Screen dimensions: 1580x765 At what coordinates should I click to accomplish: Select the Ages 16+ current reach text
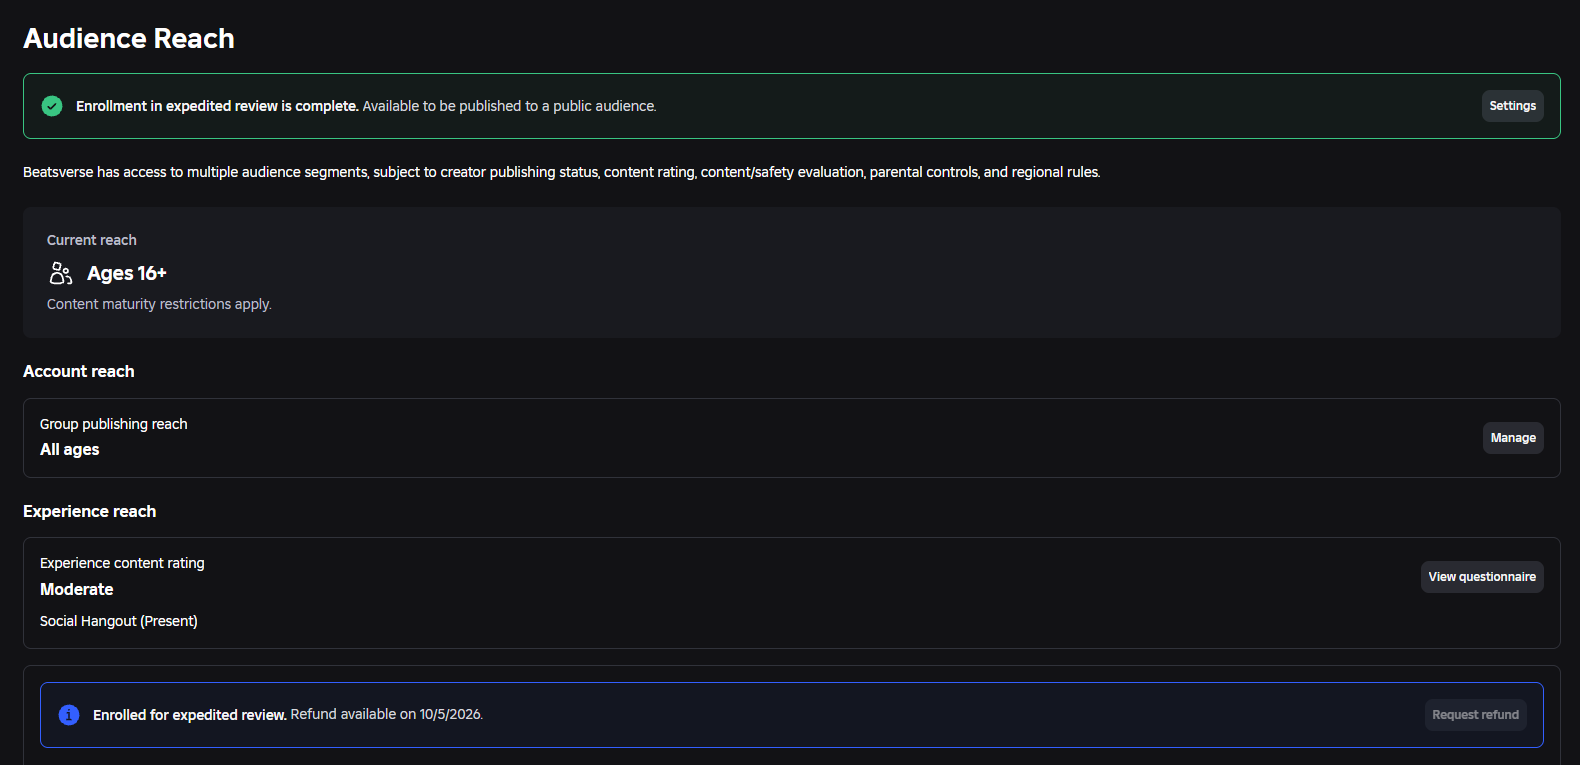click(x=127, y=273)
